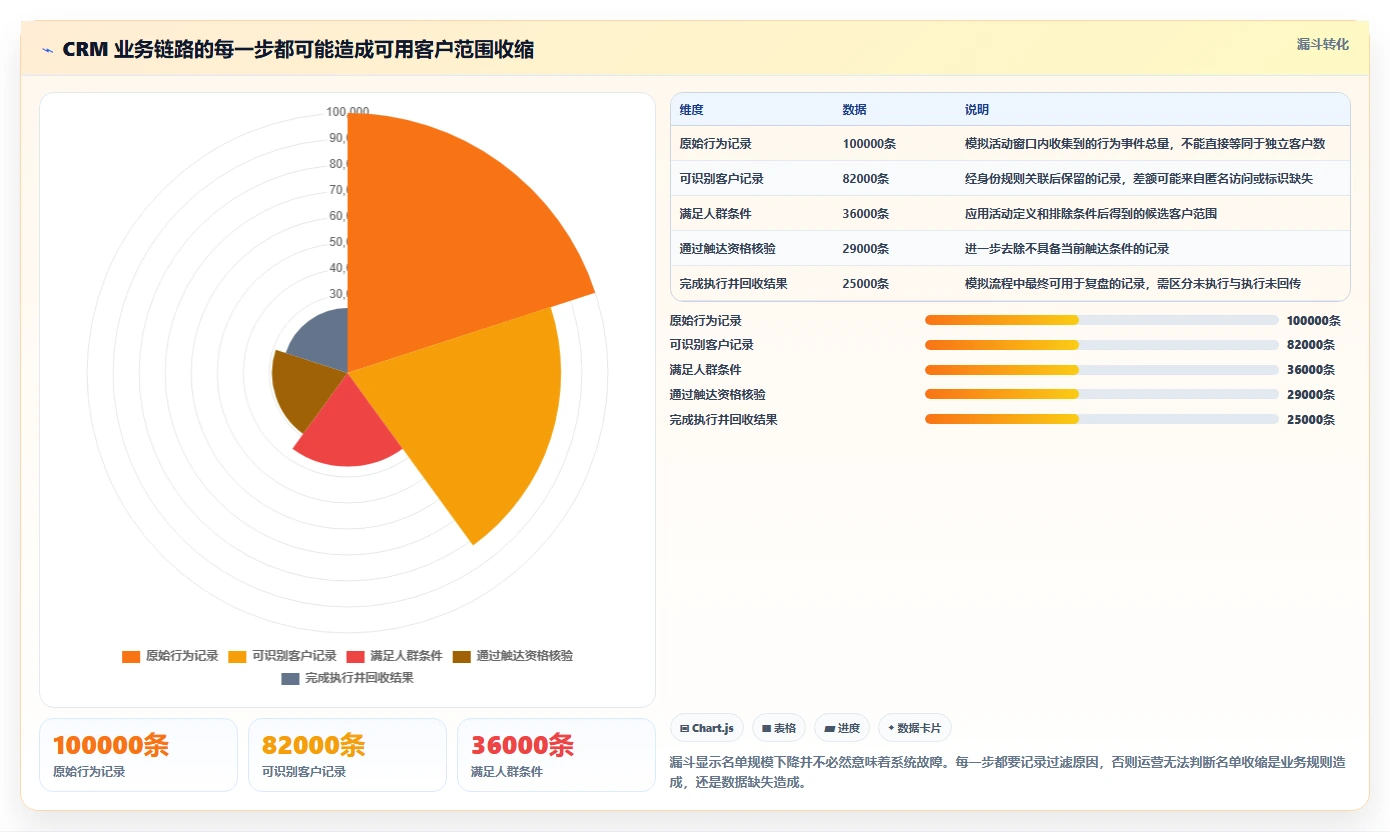Click the CRM 业务链路 page title

pos(298,50)
